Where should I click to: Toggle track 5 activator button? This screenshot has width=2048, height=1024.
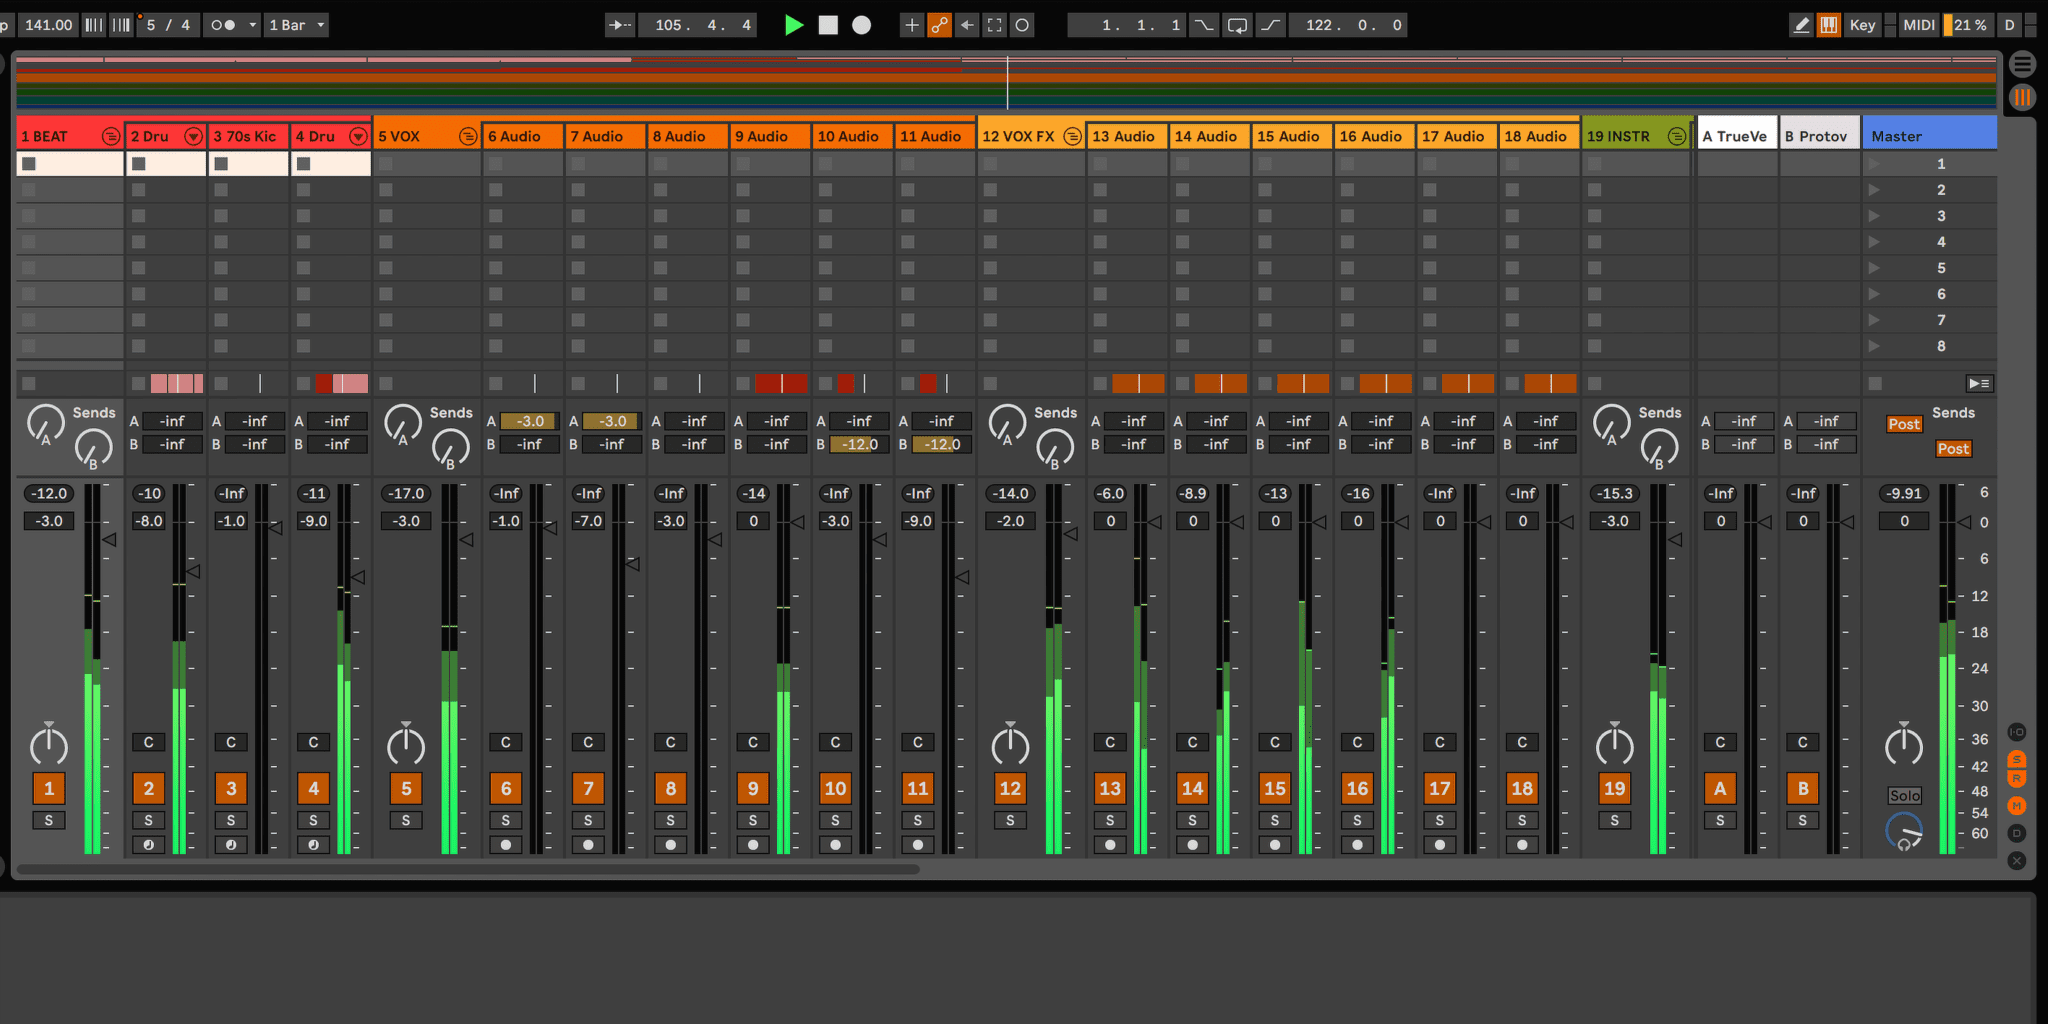(406, 788)
